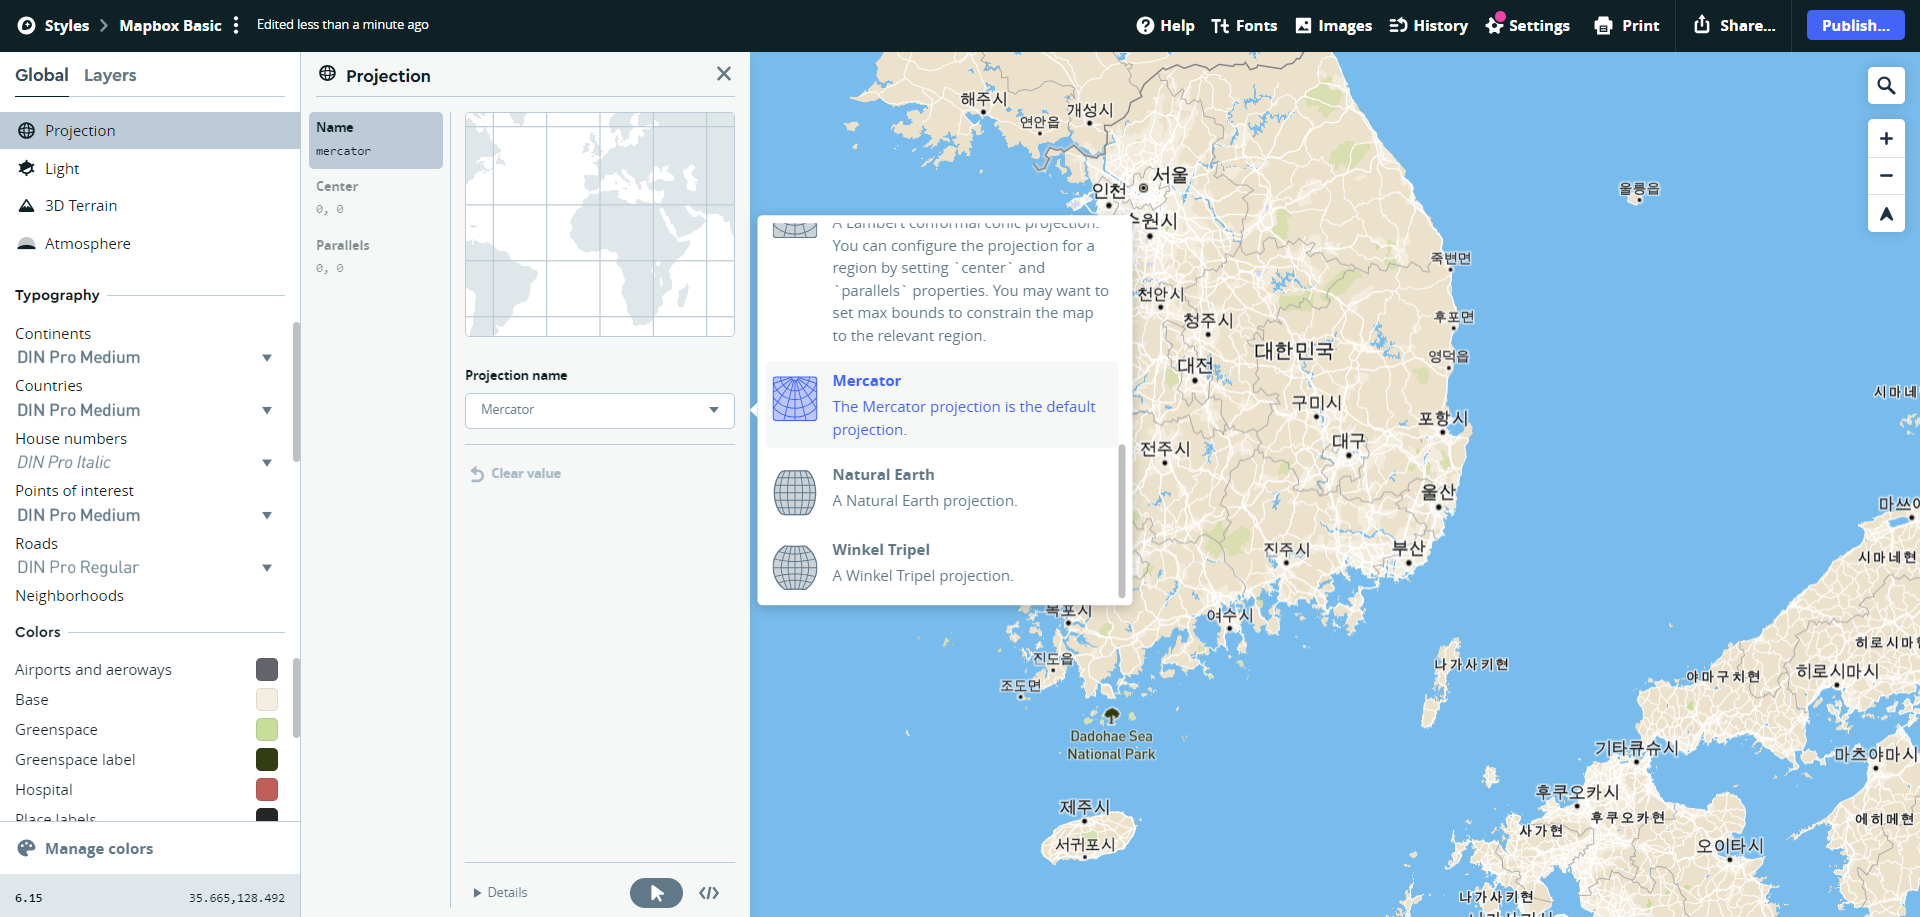Close the Projection panel
1920x917 pixels.
(724, 74)
